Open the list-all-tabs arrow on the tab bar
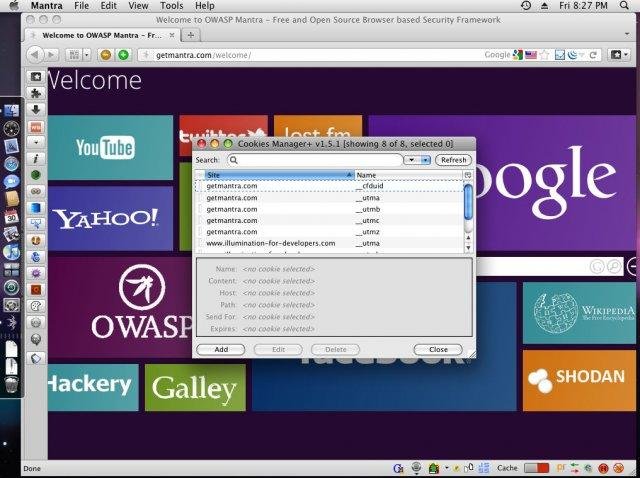 (x=627, y=34)
